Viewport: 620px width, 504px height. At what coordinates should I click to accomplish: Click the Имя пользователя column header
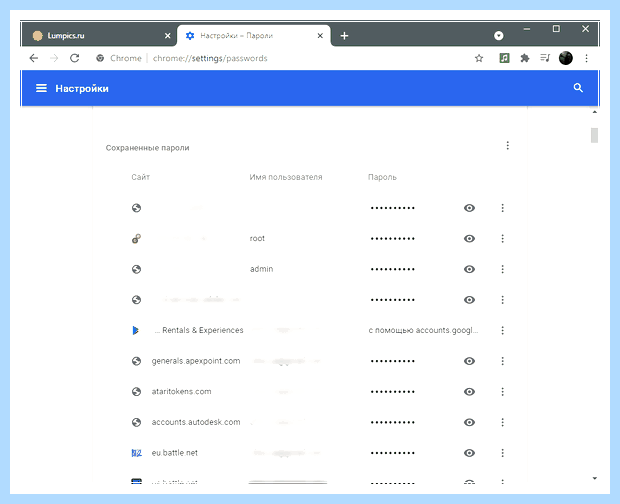click(x=286, y=177)
